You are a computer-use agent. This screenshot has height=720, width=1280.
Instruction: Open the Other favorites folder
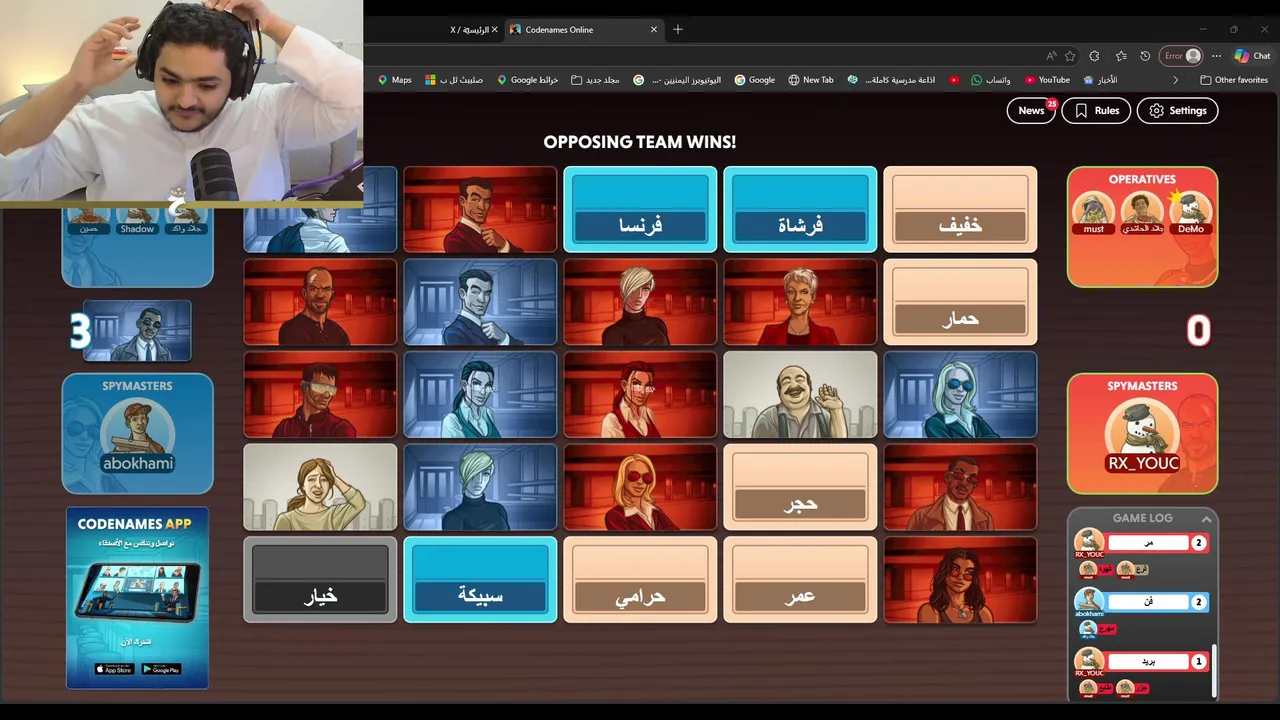click(x=1233, y=80)
